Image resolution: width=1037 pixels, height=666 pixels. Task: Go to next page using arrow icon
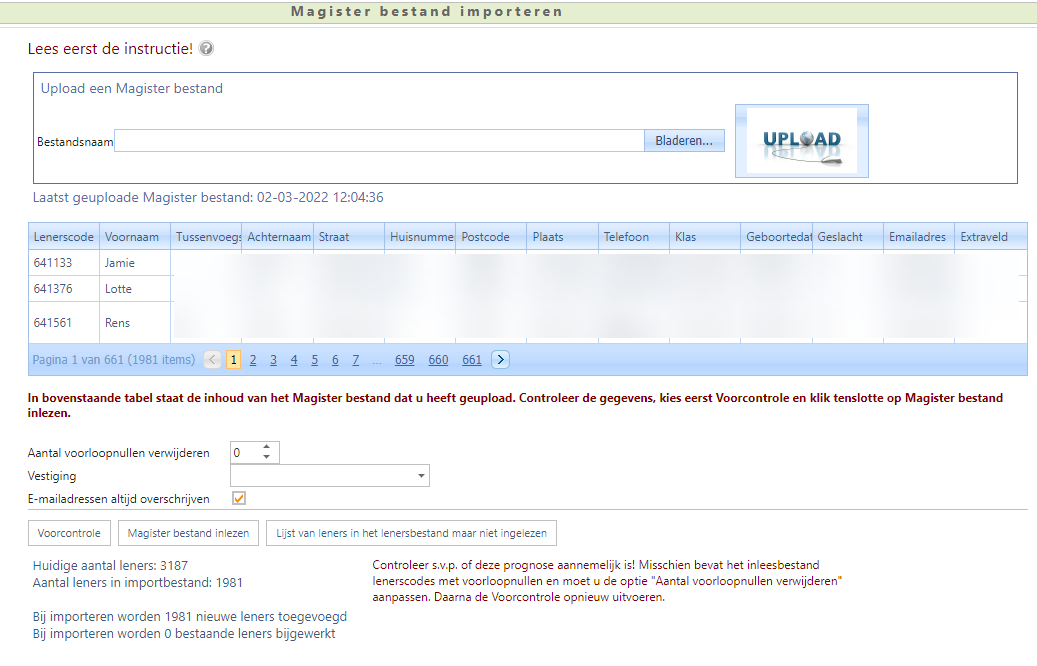[501, 360]
